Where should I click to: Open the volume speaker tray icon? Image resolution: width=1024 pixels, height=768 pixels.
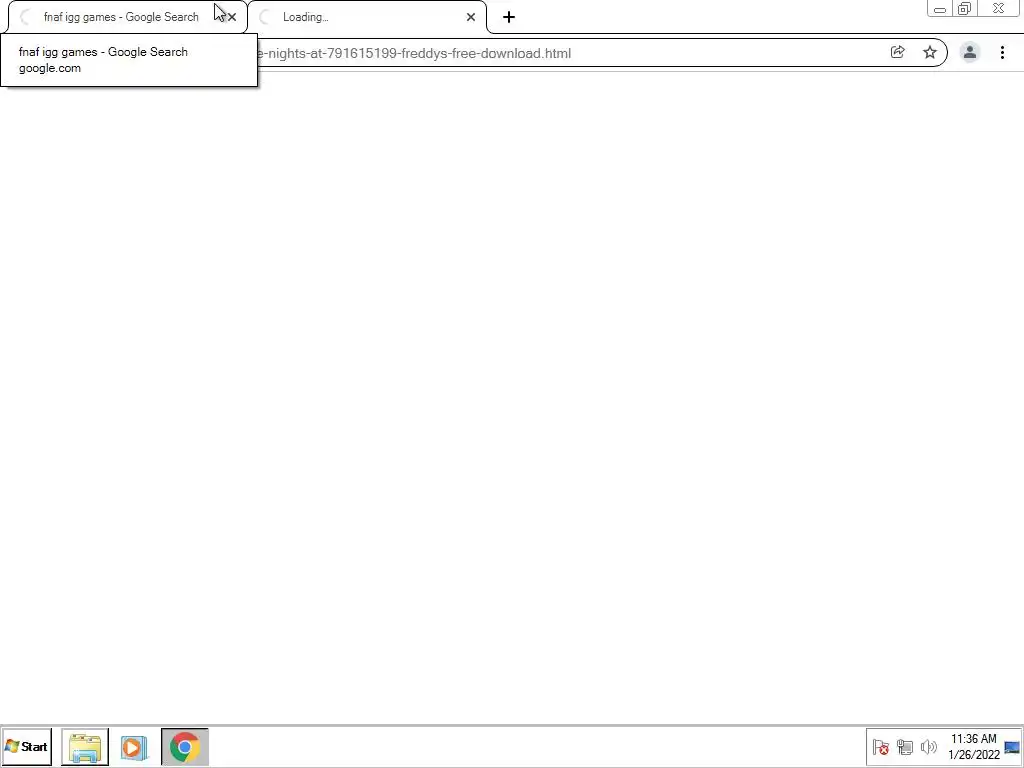click(928, 746)
